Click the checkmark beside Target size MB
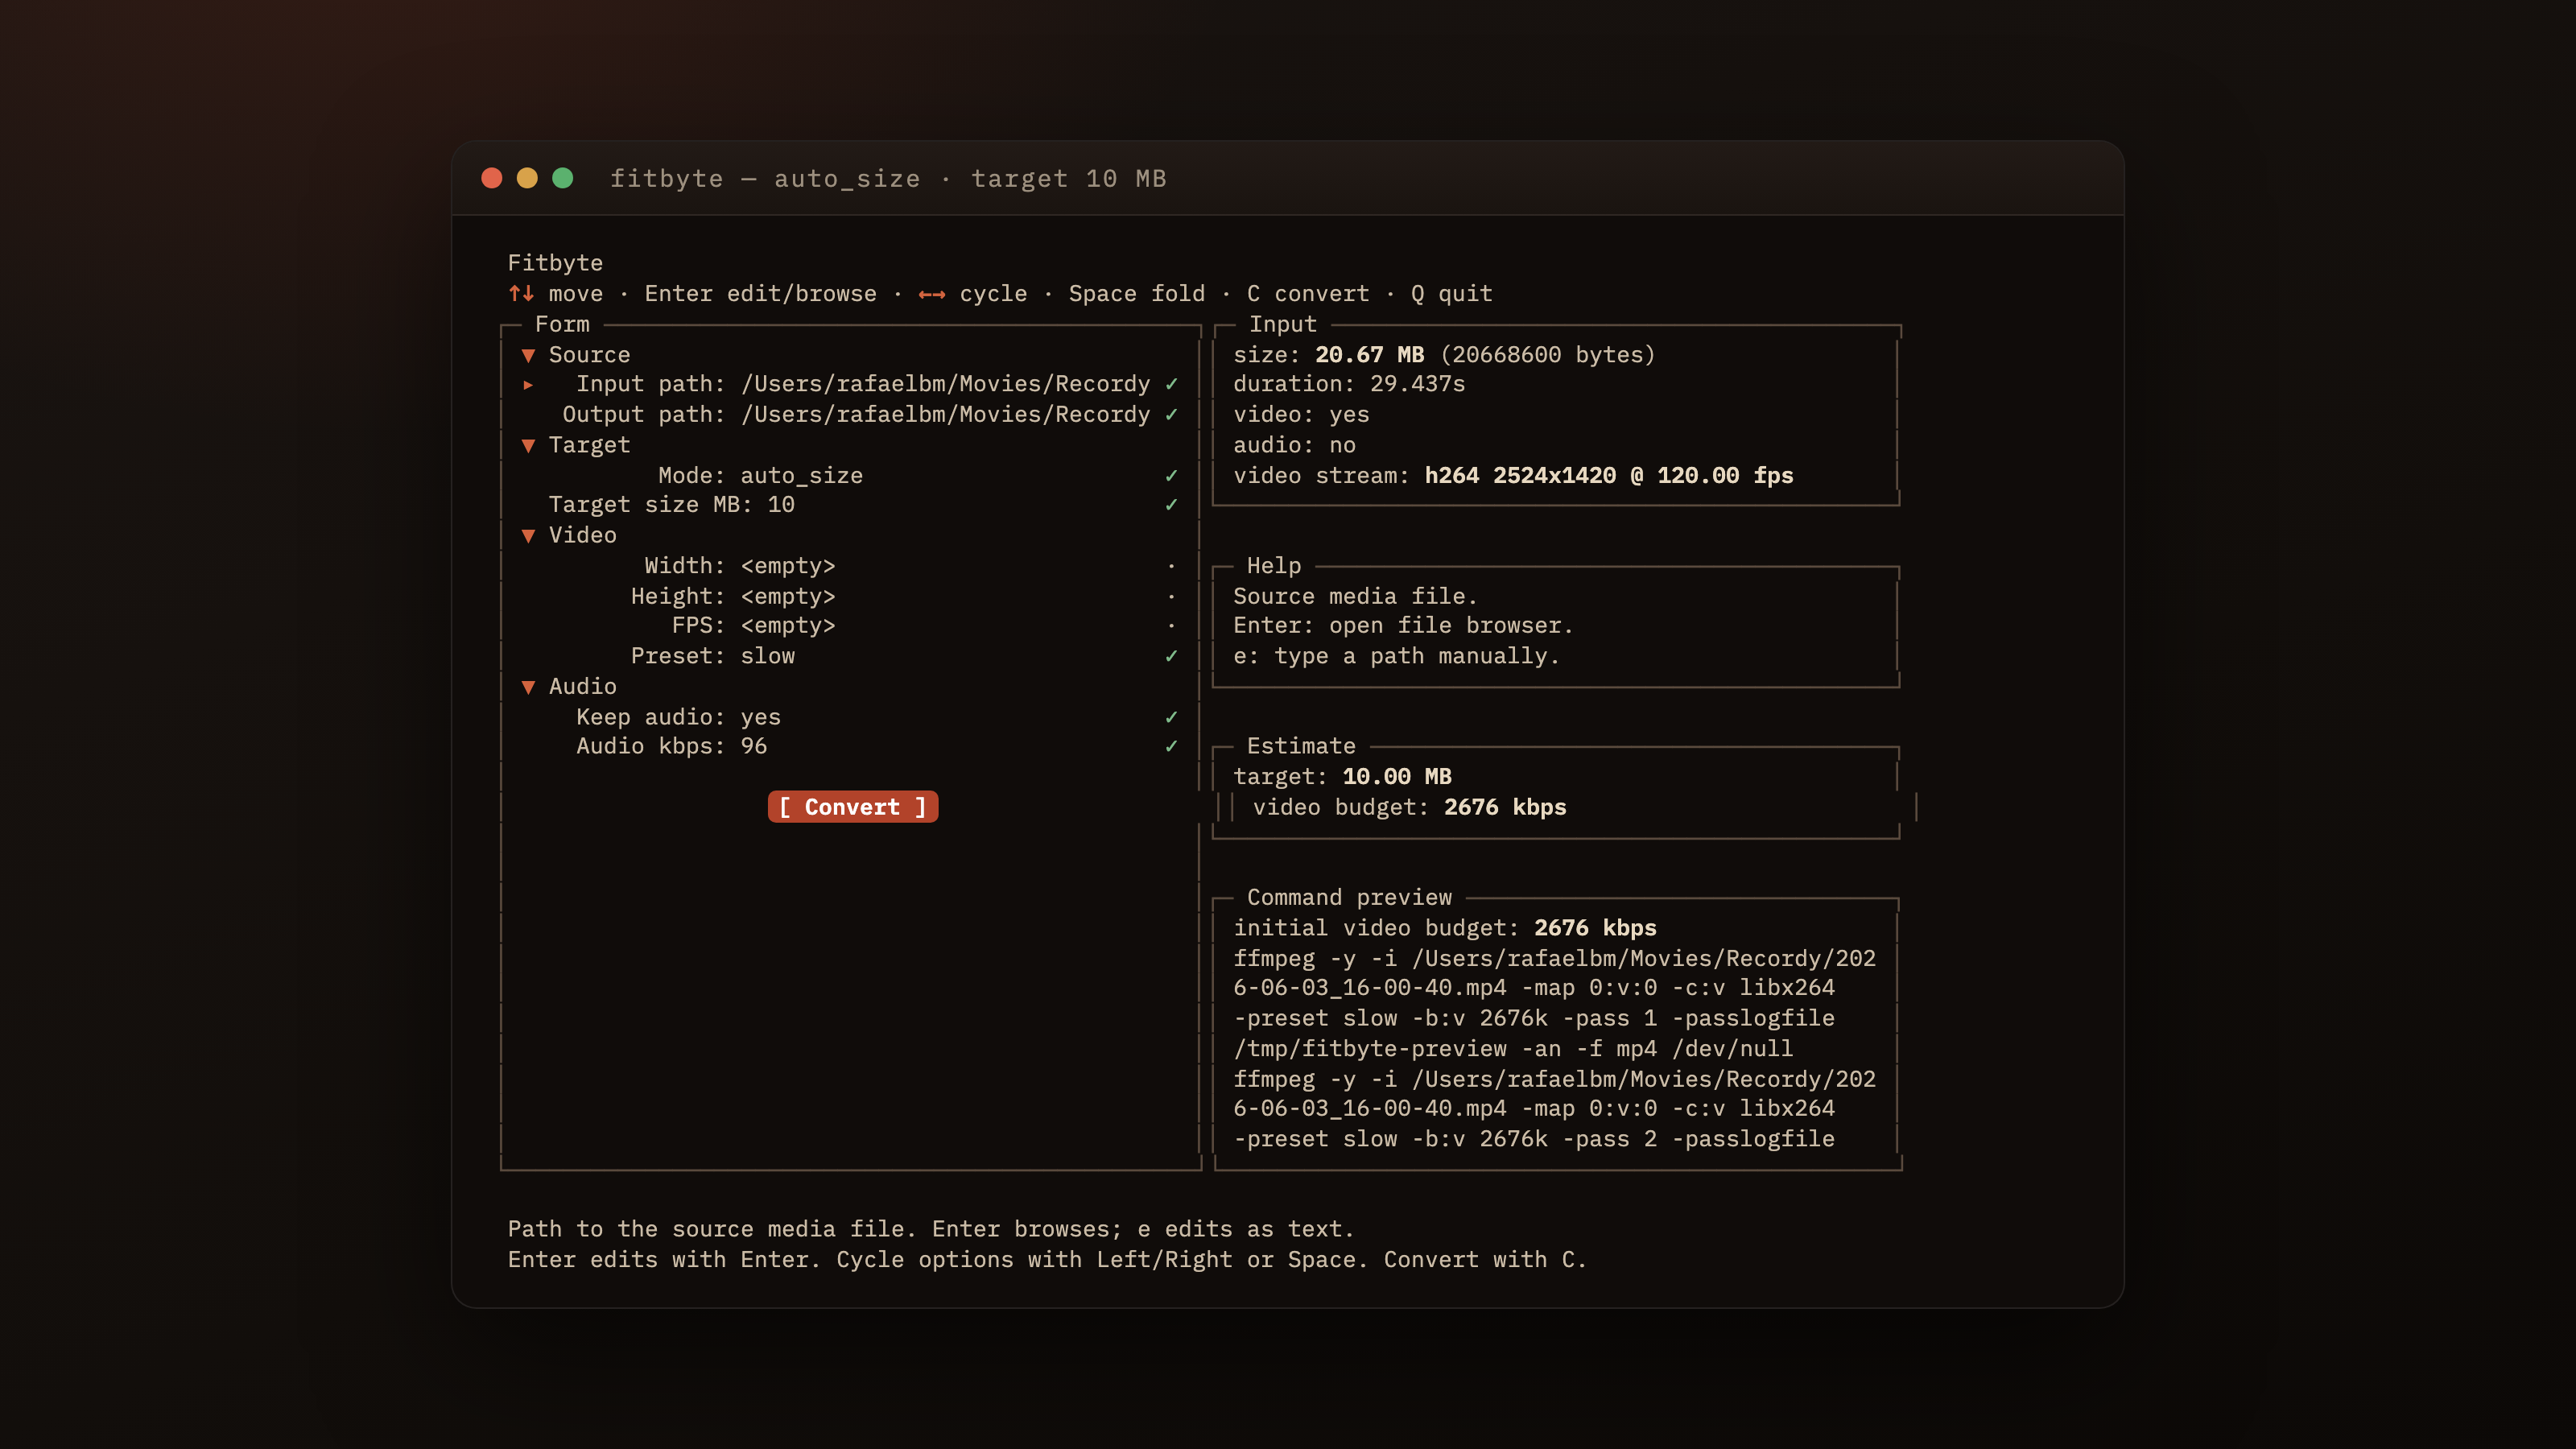 tap(1171, 504)
